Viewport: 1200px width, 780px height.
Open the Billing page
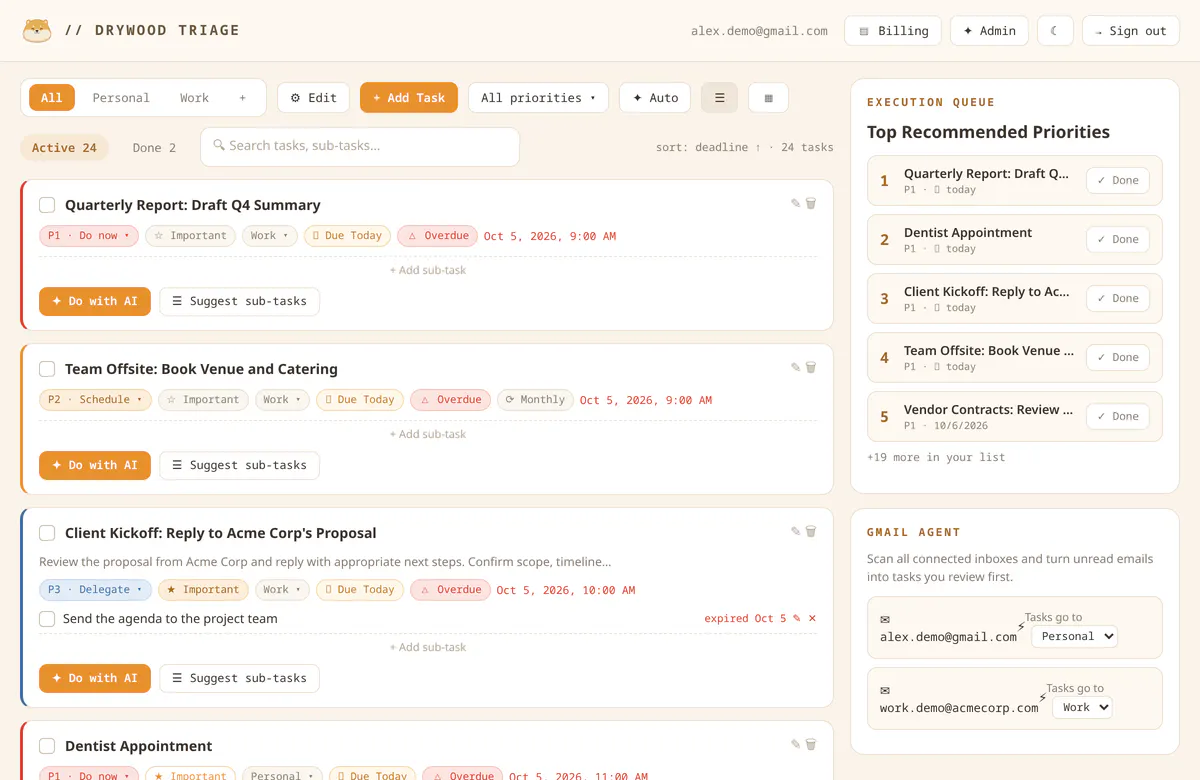[x=893, y=31]
